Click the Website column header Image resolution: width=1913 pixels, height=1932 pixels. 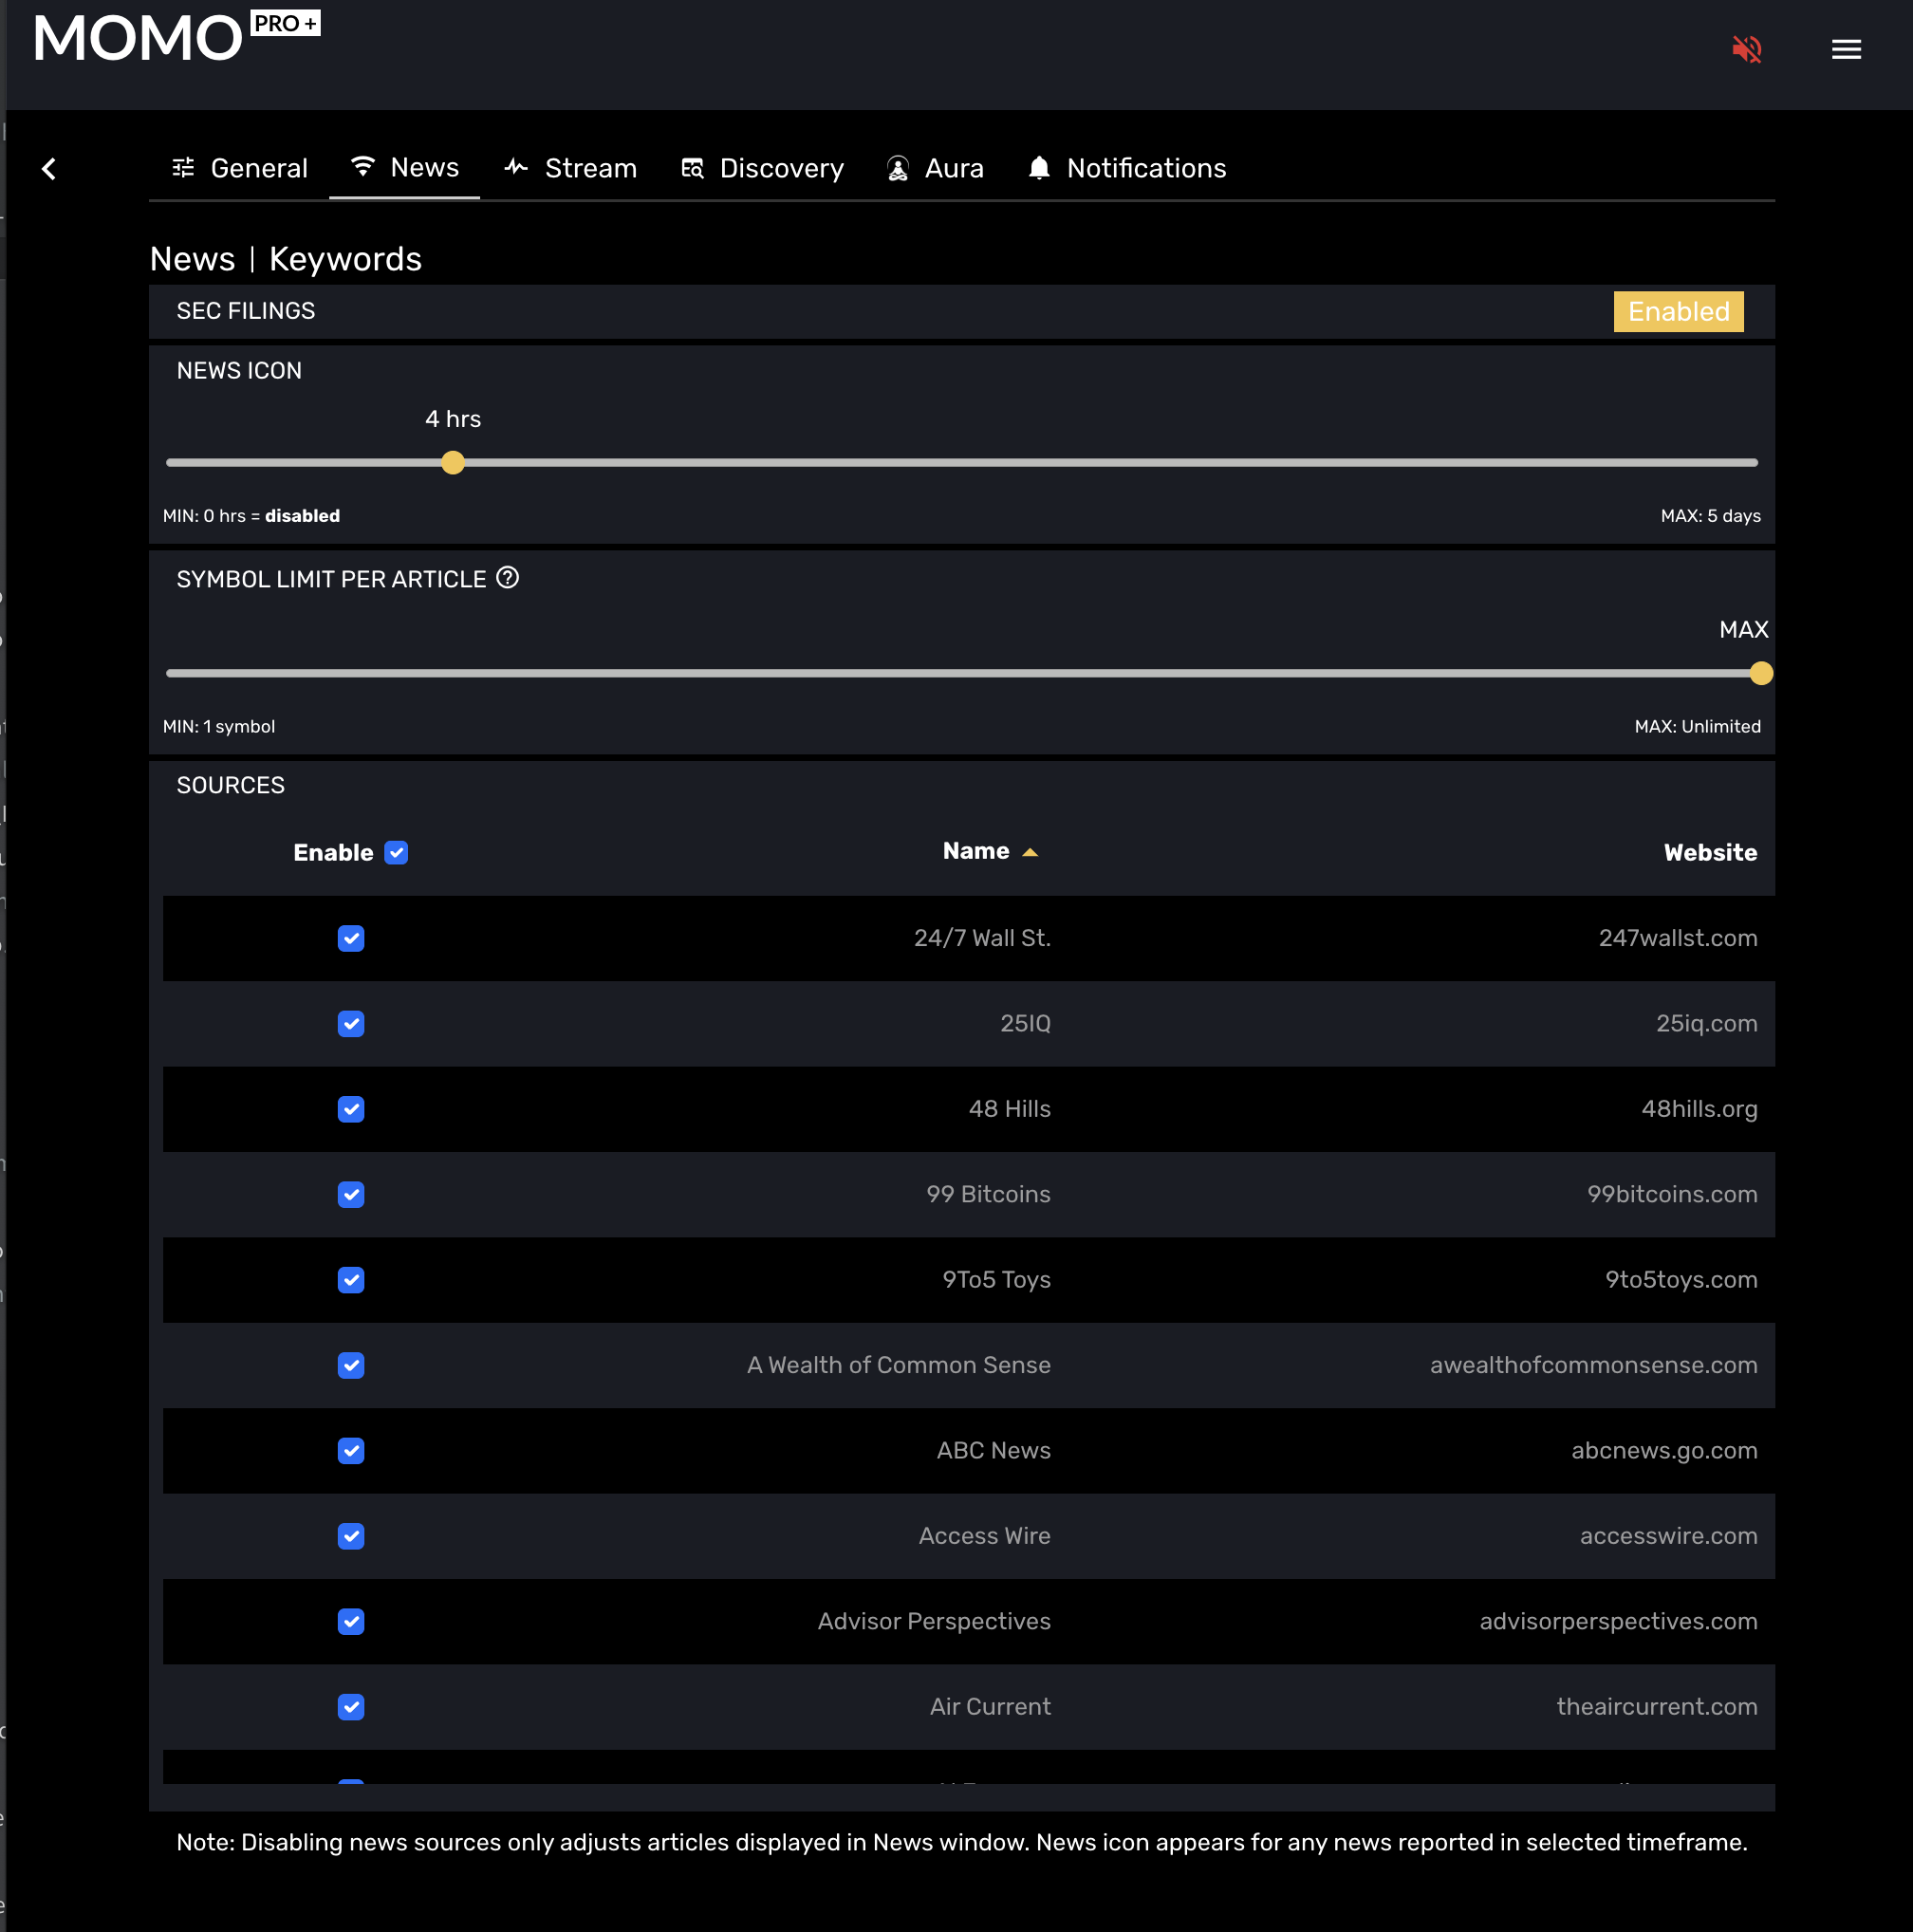pos(1709,852)
